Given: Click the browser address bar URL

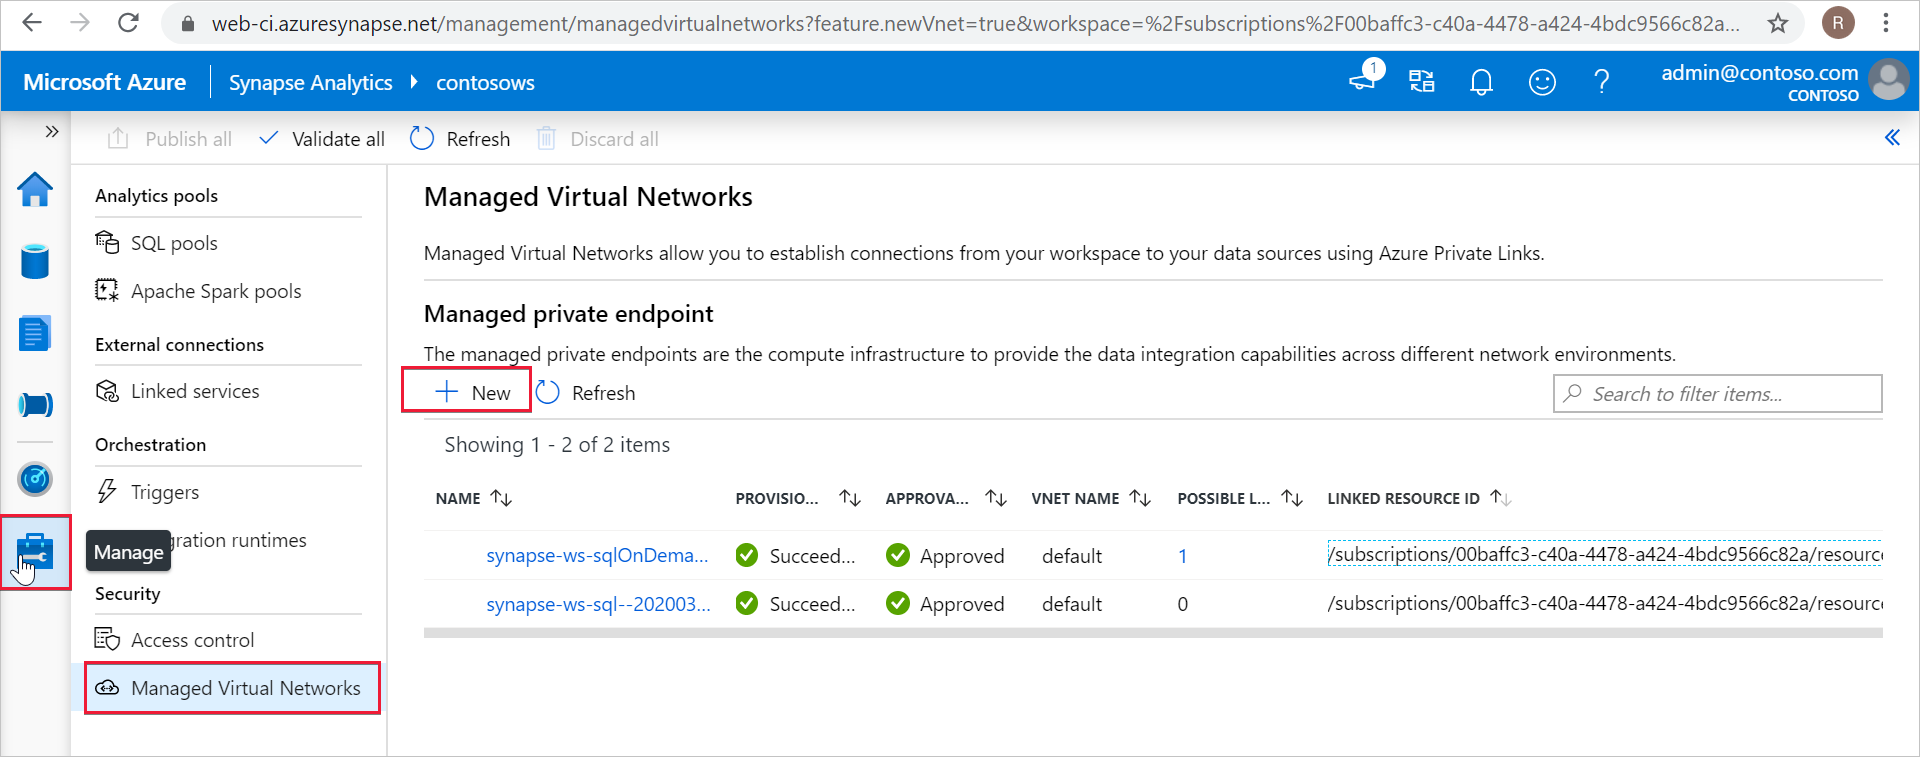Looking at the screenshot, I should (x=975, y=23).
